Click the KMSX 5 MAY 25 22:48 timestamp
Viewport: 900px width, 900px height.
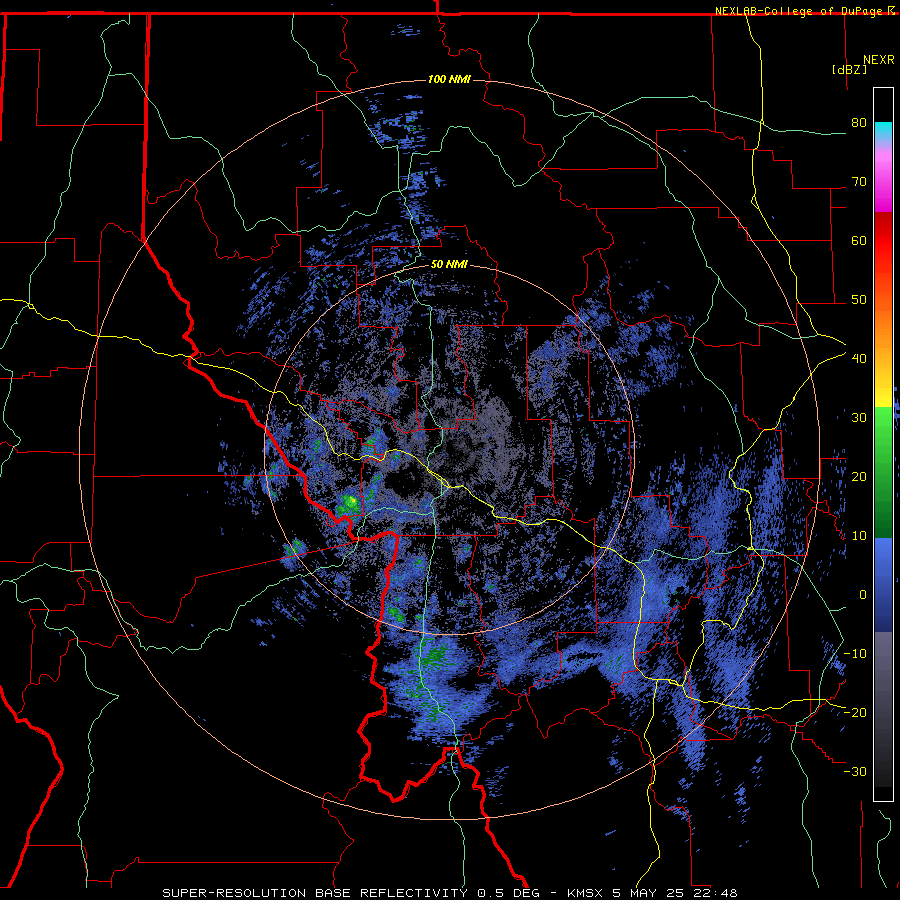click(x=652, y=893)
